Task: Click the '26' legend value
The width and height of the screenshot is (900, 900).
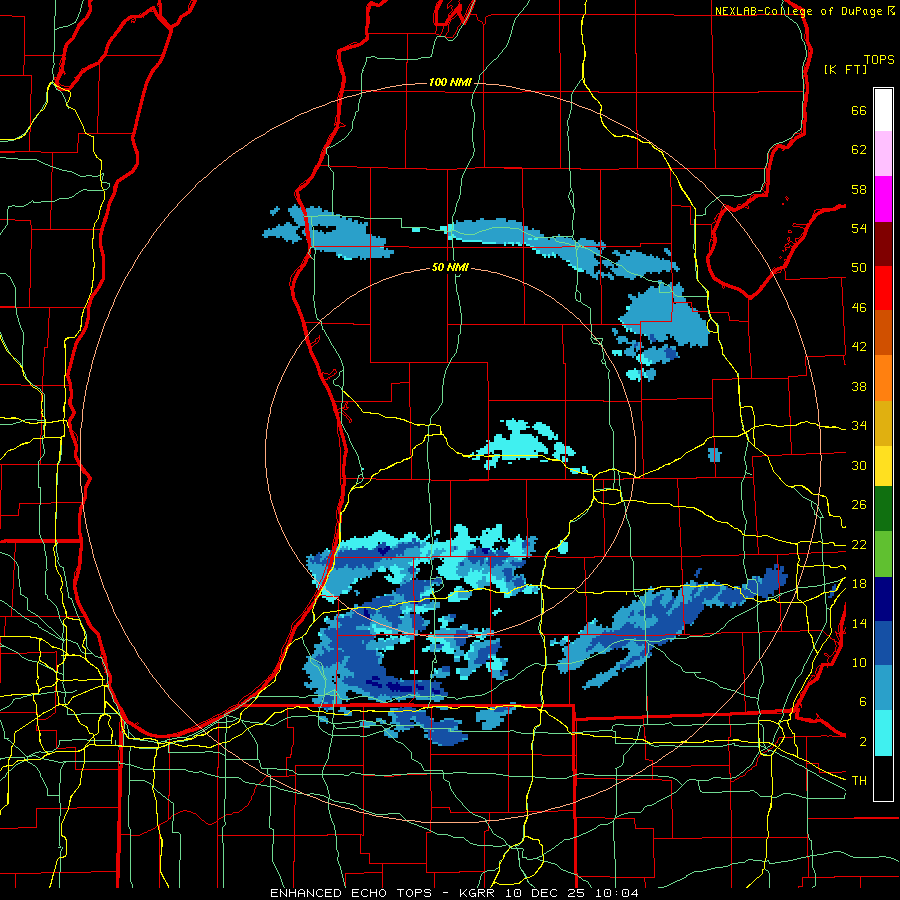Action: 859,505
